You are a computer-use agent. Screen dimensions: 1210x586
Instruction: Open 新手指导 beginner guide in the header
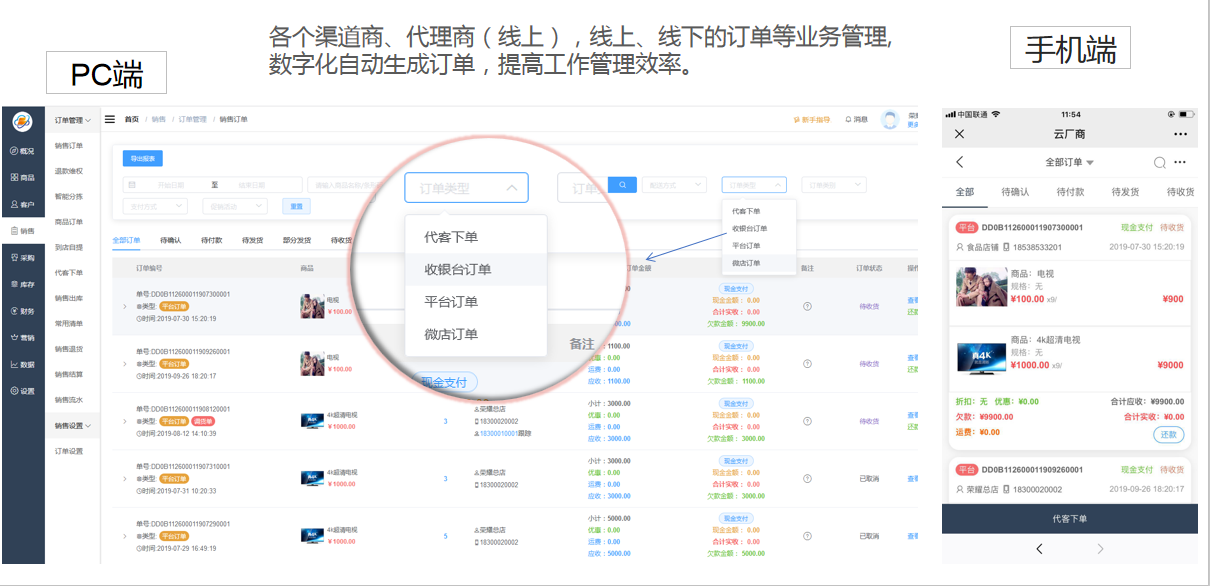click(811, 120)
